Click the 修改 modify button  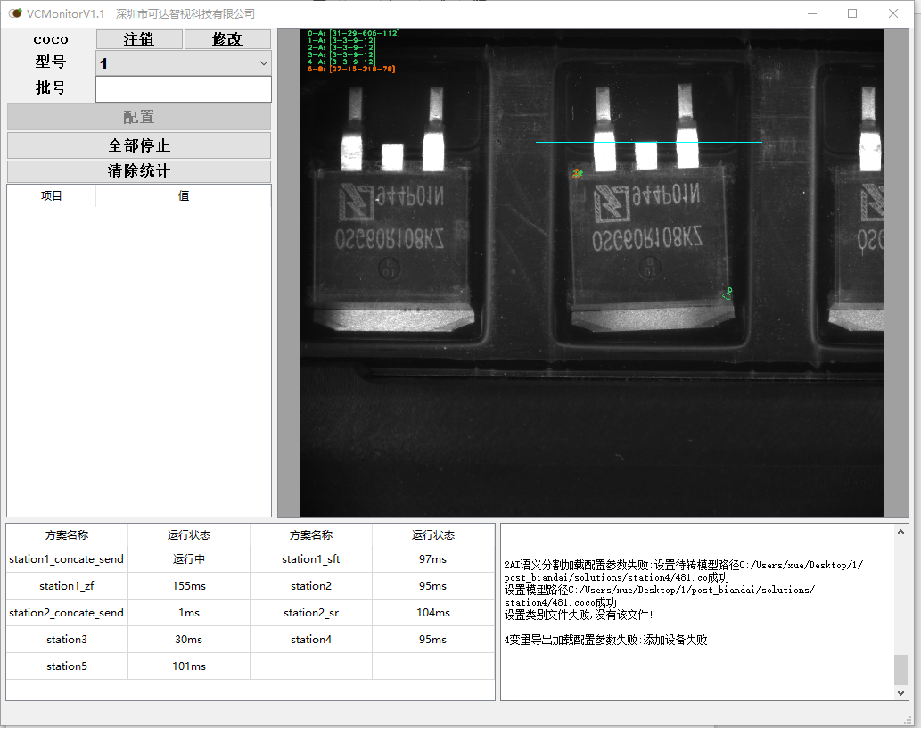click(227, 38)
